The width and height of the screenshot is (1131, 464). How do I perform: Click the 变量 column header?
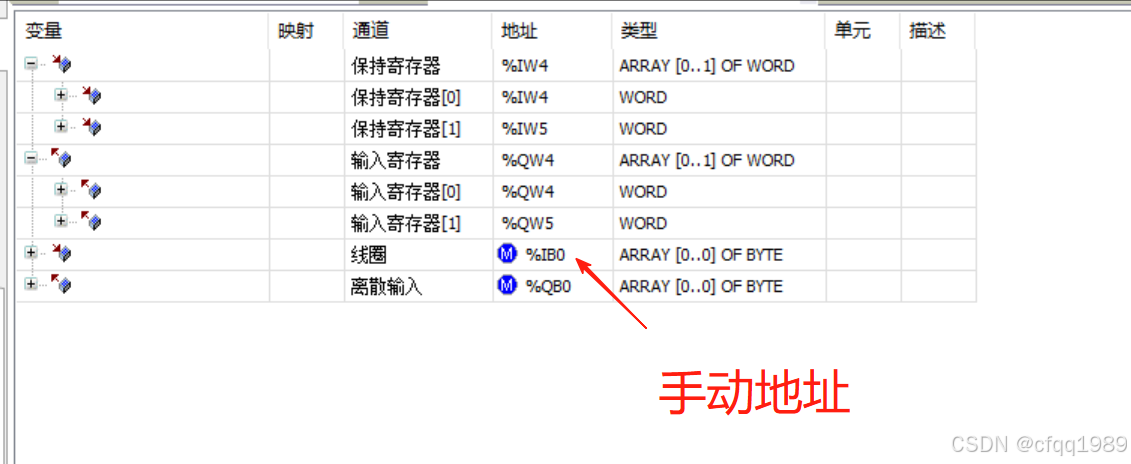142,31
